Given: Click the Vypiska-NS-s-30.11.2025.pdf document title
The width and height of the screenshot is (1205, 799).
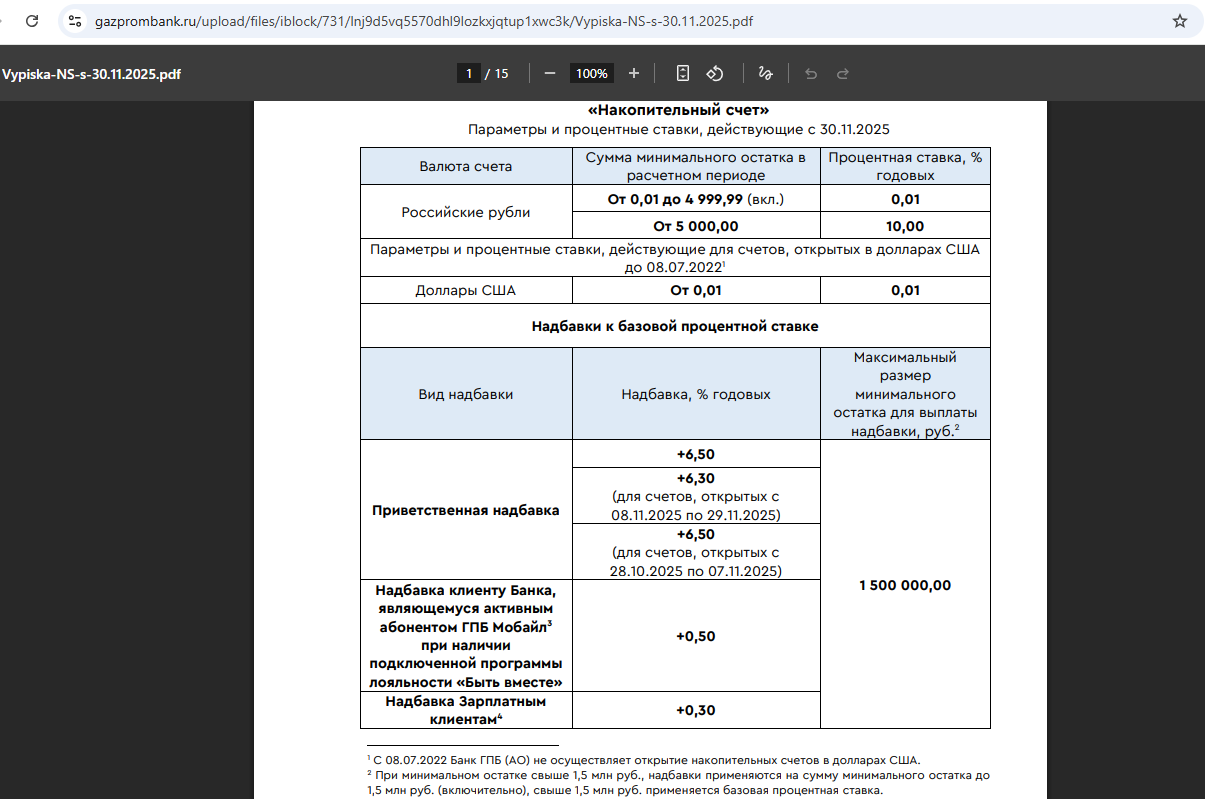Looking at the screenshot, I should pos(91,73).
